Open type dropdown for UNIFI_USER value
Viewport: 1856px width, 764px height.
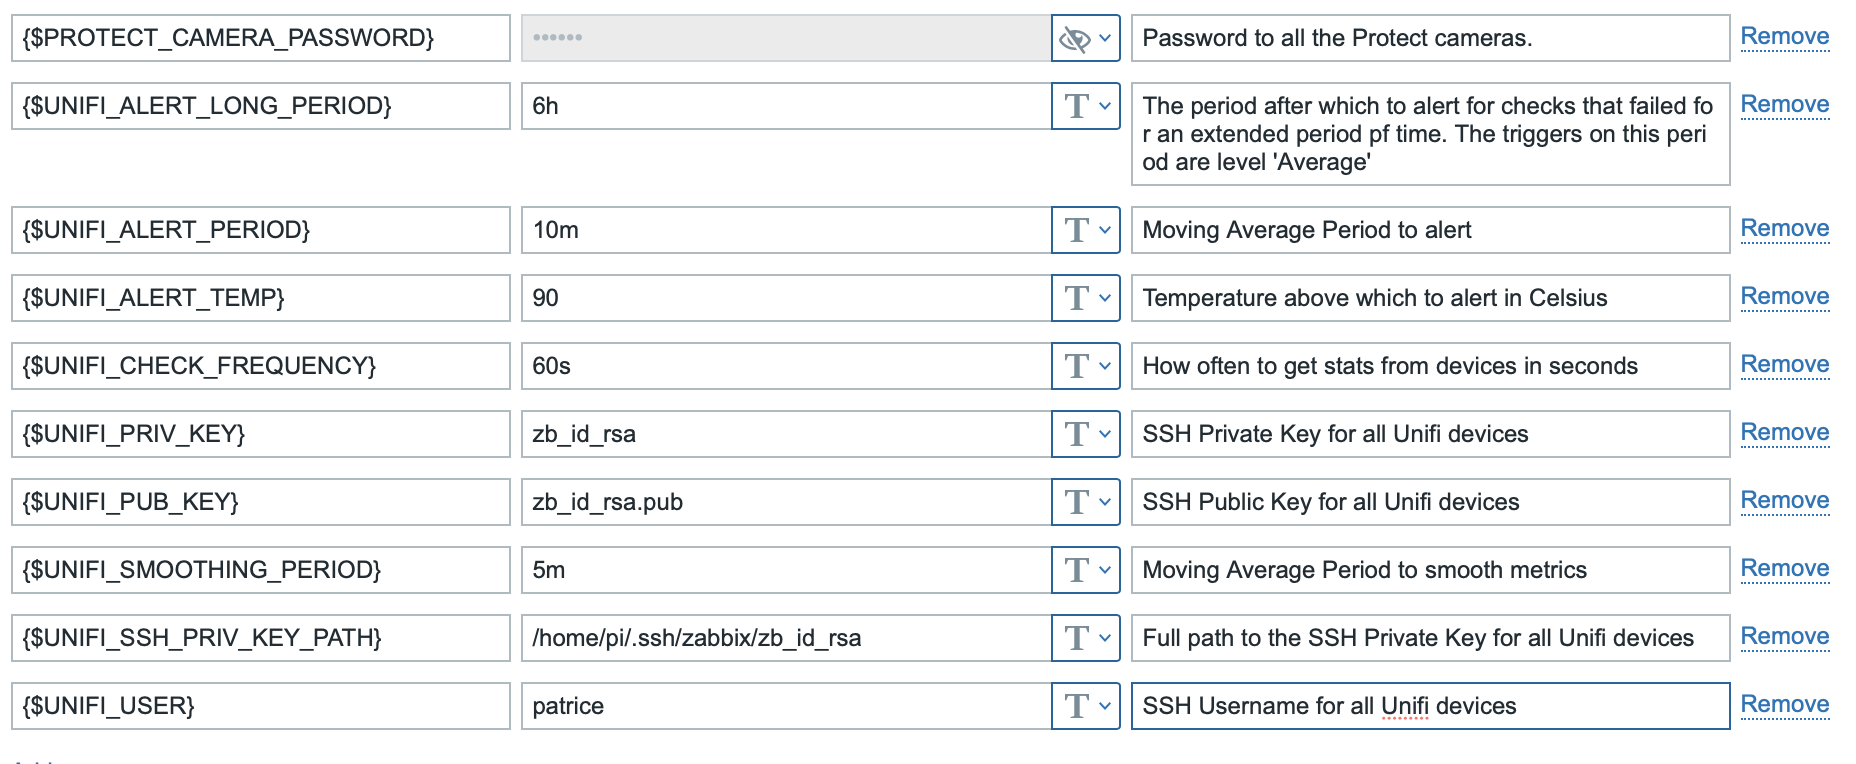pos(1085,706)
